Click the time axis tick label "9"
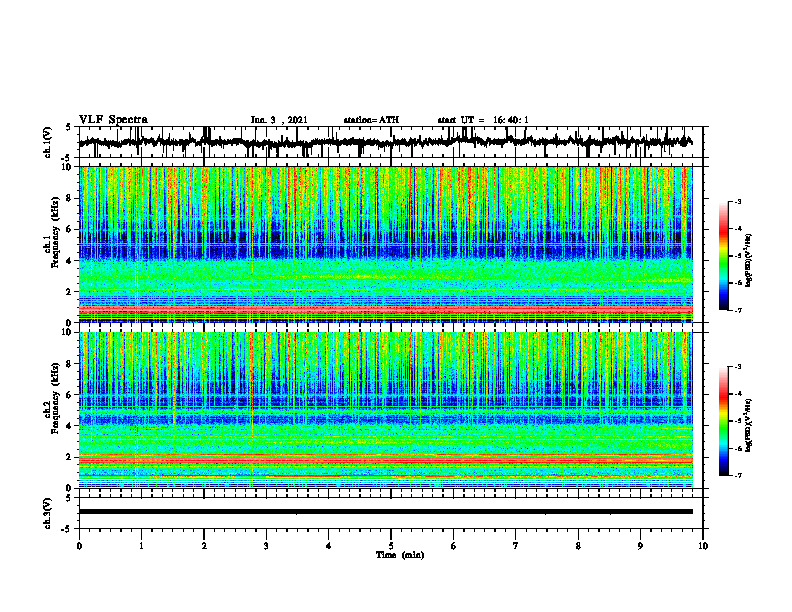The width and height of the screenshot is (792, 612). click(640, 546)
